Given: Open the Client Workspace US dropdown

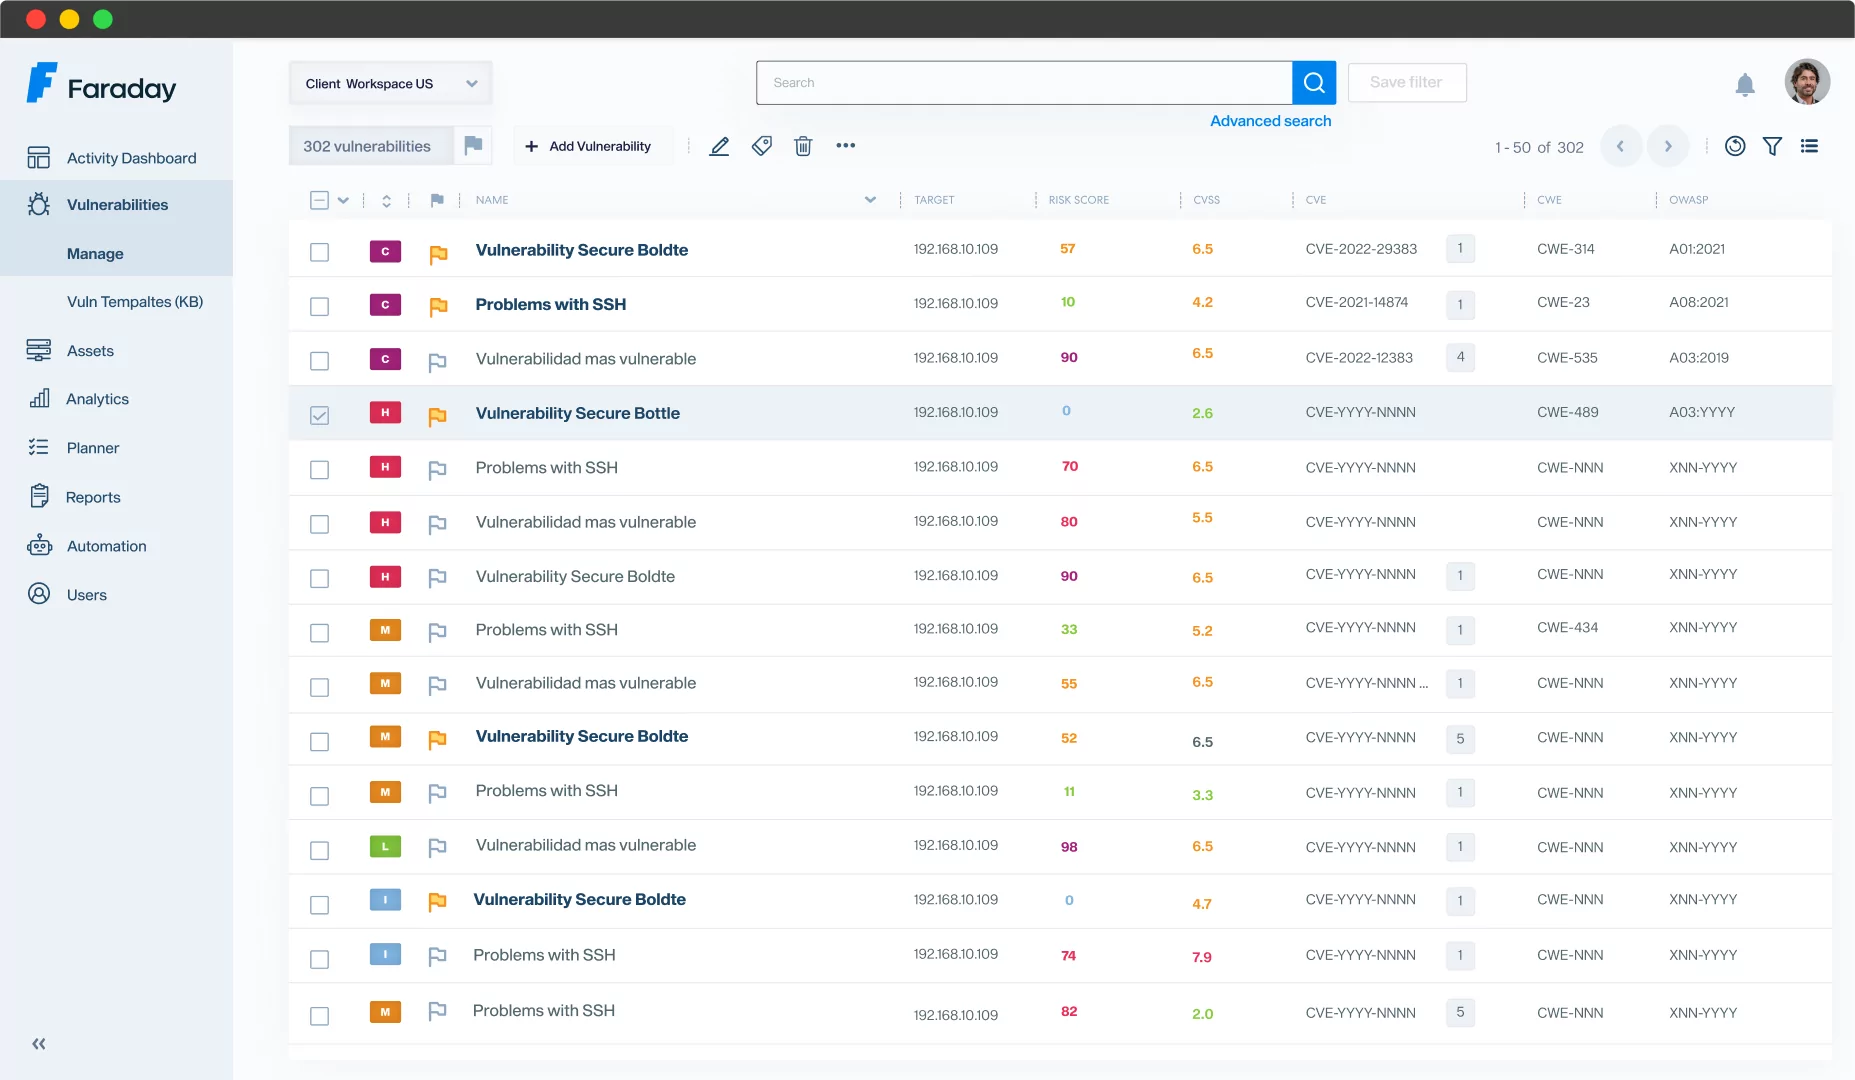Looking at the screenshot, I should (390, 84).
